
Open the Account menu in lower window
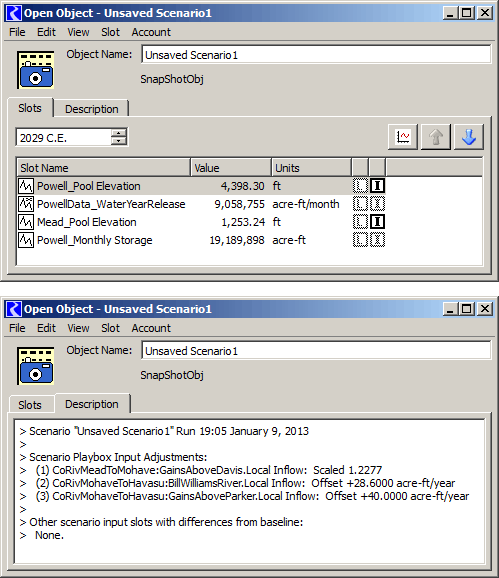coord(151,328)
